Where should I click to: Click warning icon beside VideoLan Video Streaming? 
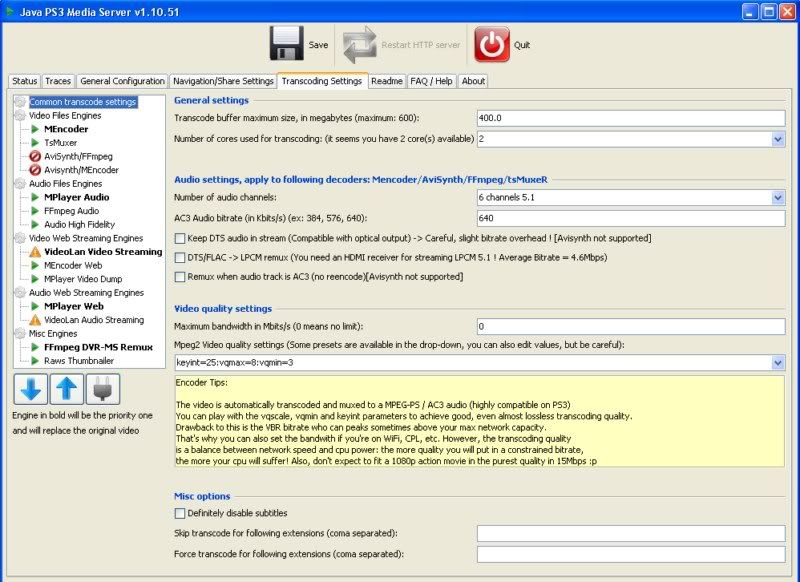click(35, 252)
